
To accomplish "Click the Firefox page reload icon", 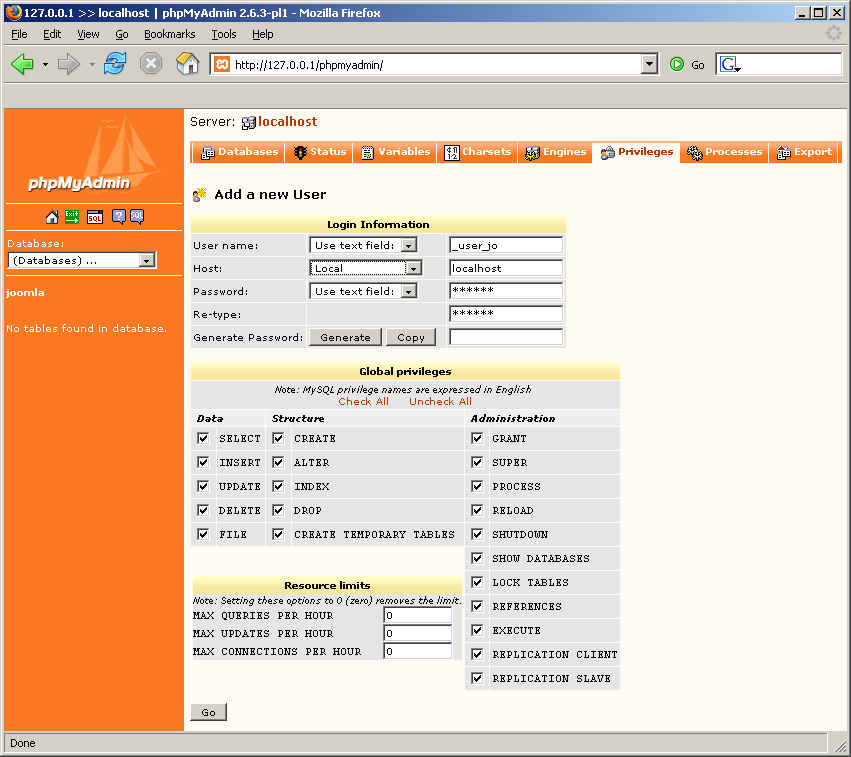I will [x=115, y=62].
